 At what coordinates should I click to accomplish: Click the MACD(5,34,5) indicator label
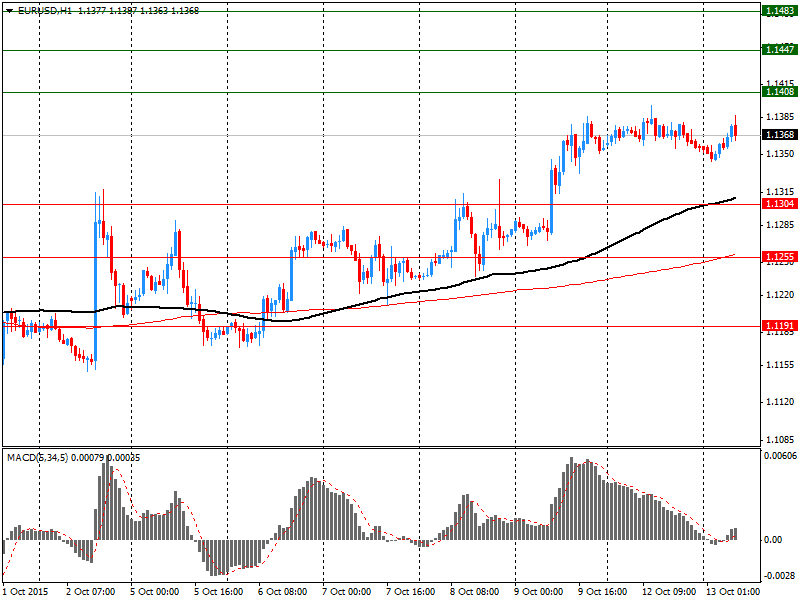(x=37, y=458)
